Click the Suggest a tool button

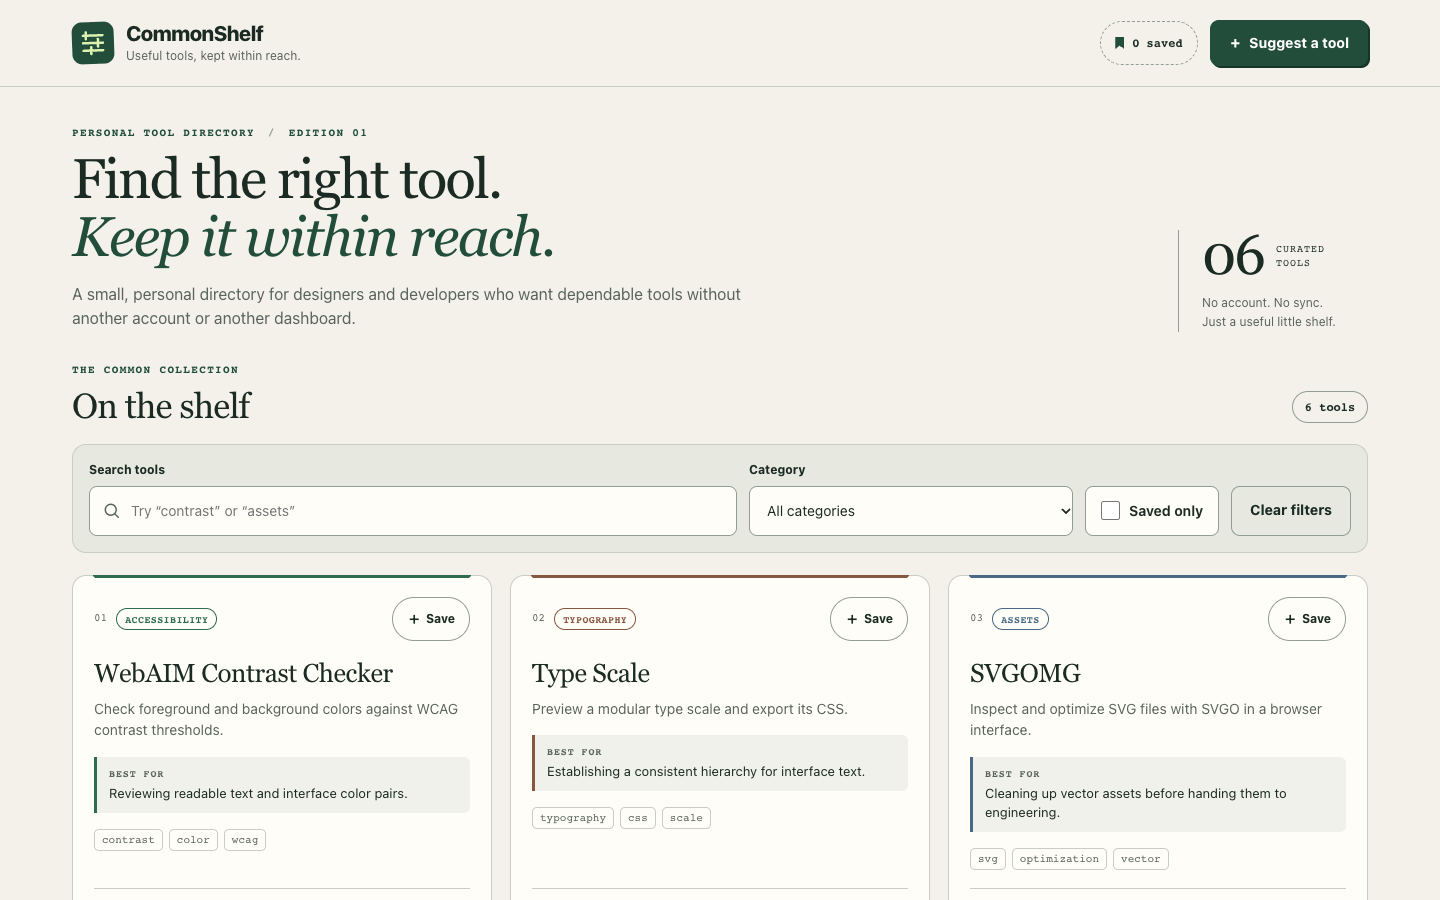pyautogui.click(x=1289, y=44)
